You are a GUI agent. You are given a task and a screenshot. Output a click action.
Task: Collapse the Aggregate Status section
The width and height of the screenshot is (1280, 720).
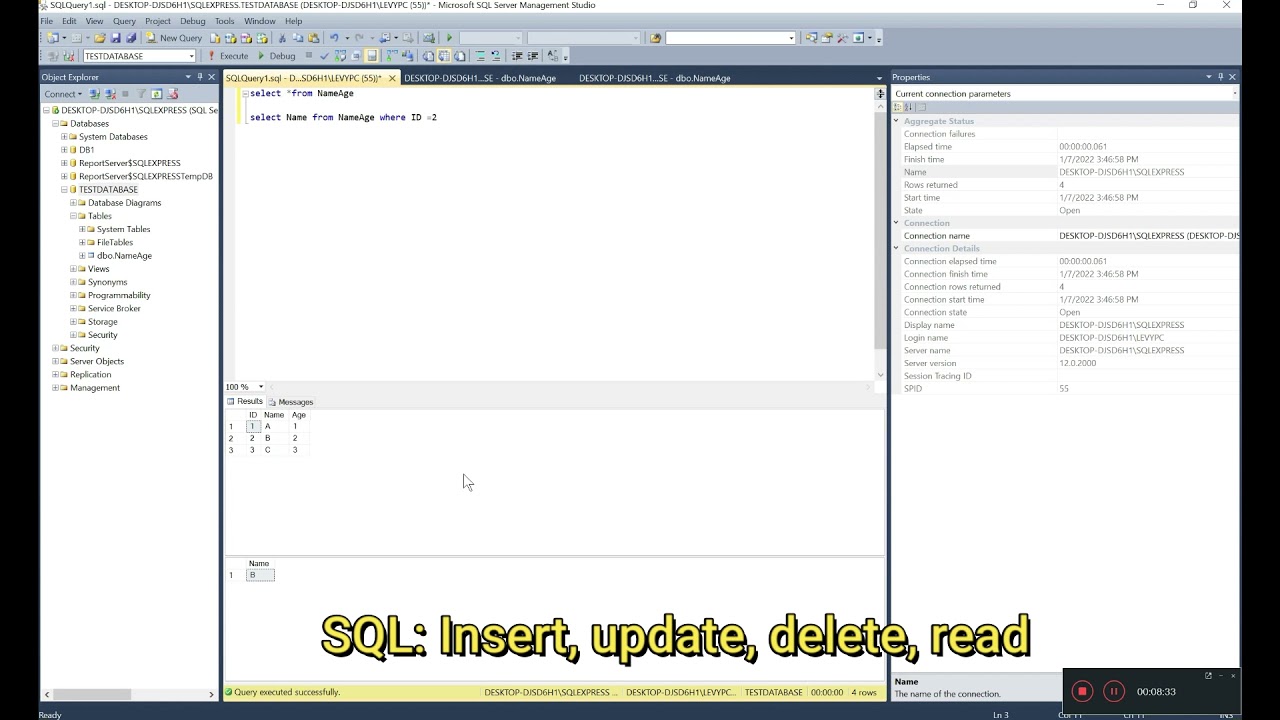point(897,121)
